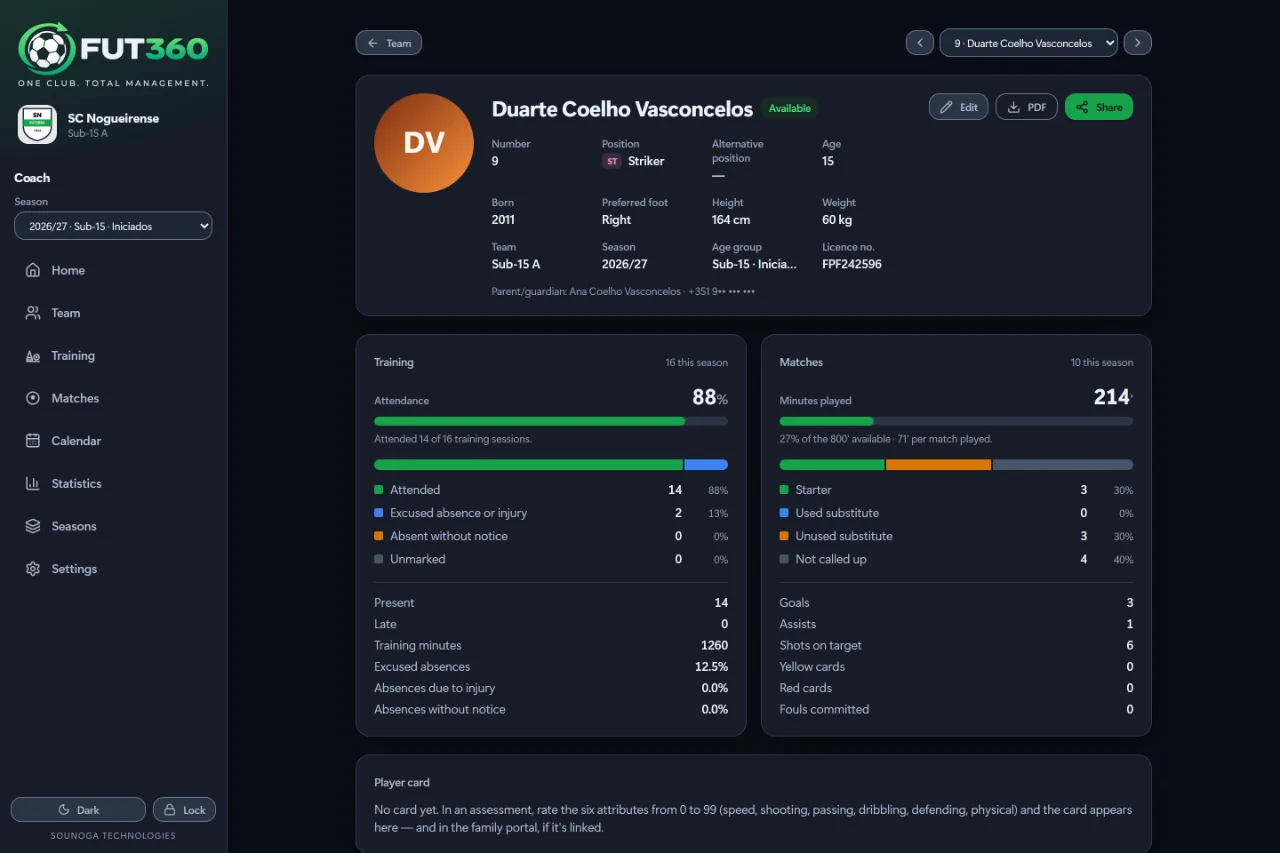Click the Team people icon

click(33, 313)
